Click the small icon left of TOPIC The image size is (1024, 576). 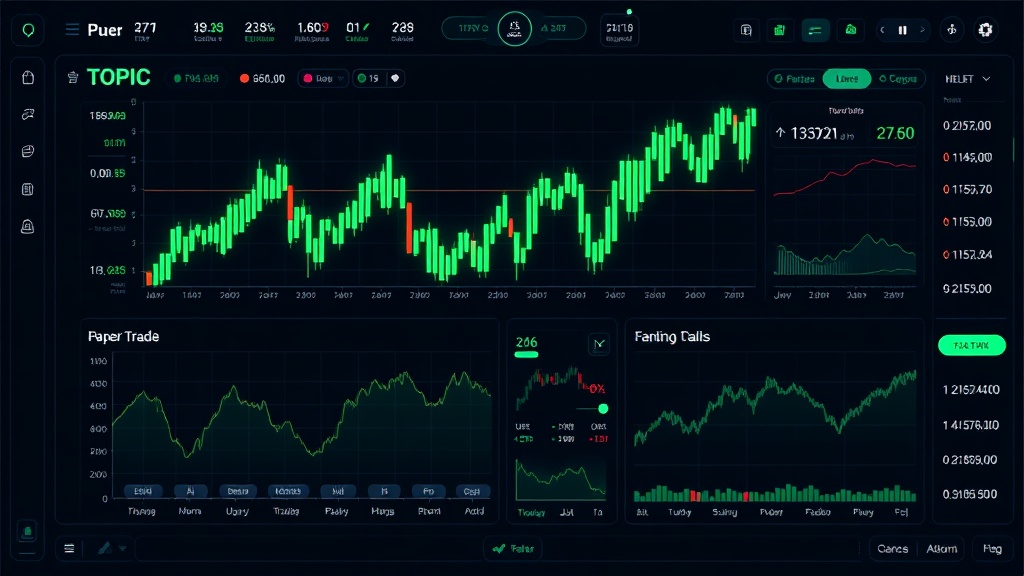click(73, 78)
